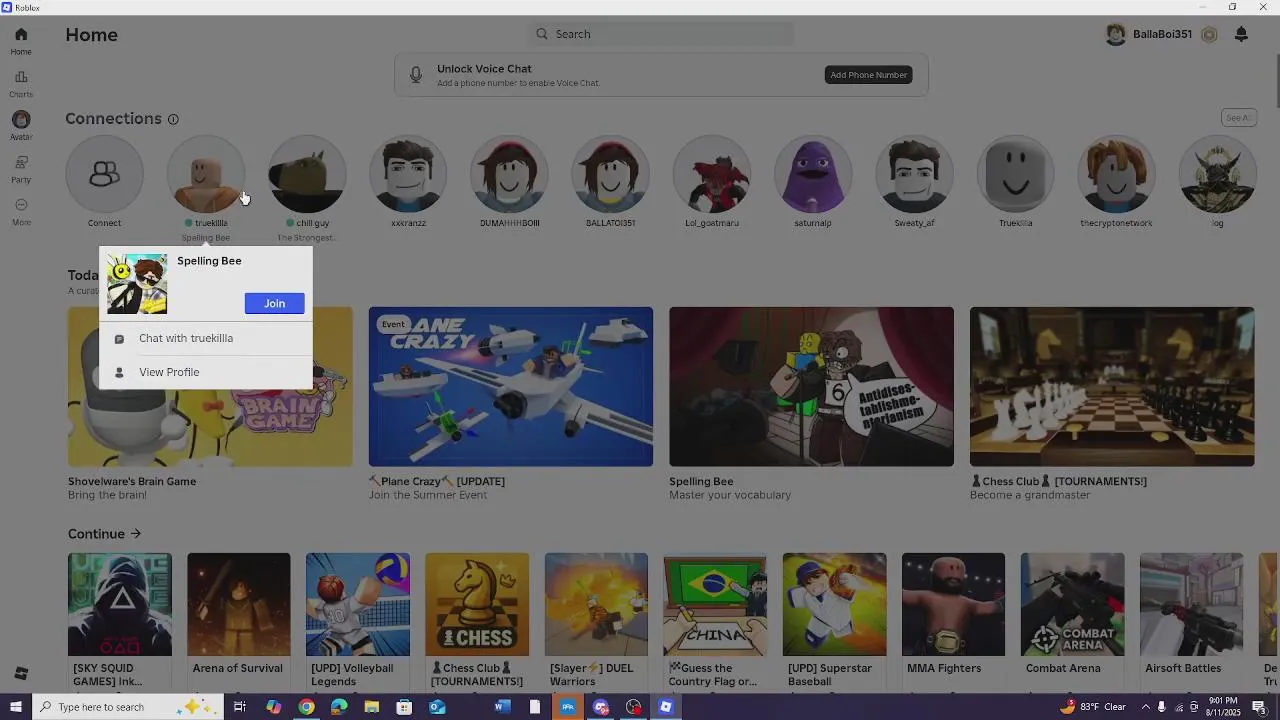Screen dimensions: 1280x720
Task: Select View Profile in popup
Action: point(205,372)
